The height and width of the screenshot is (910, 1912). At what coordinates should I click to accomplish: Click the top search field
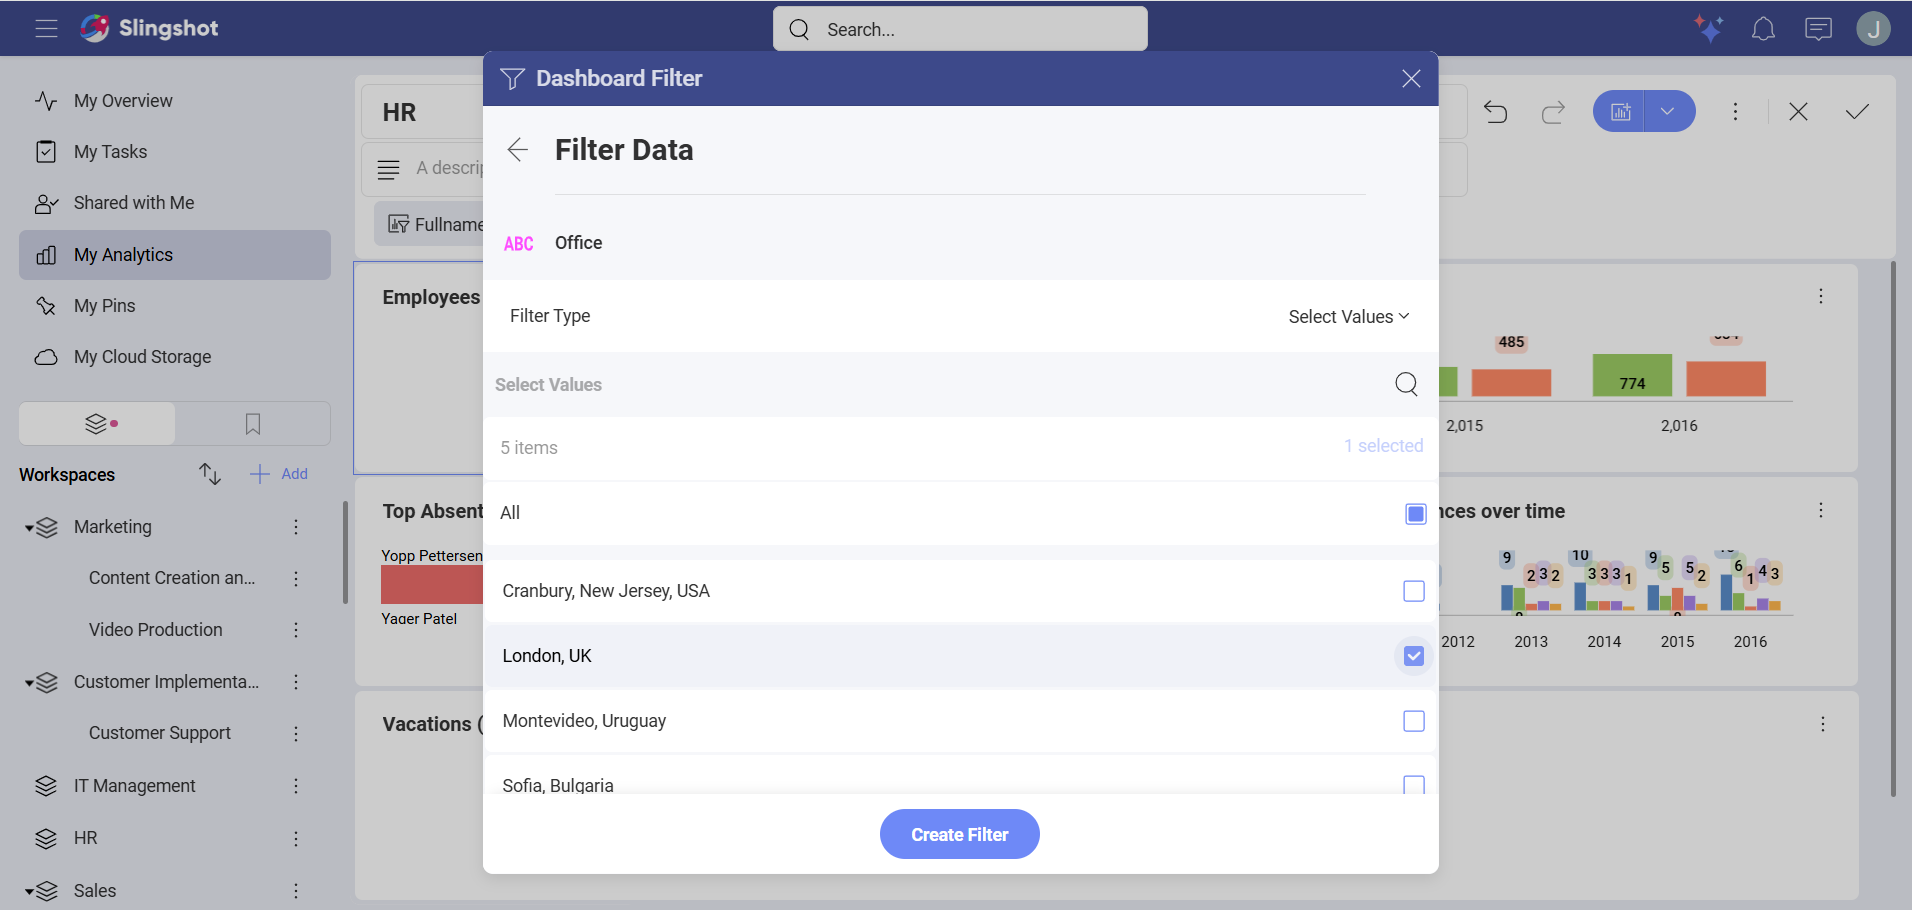[x=960, y=29]
